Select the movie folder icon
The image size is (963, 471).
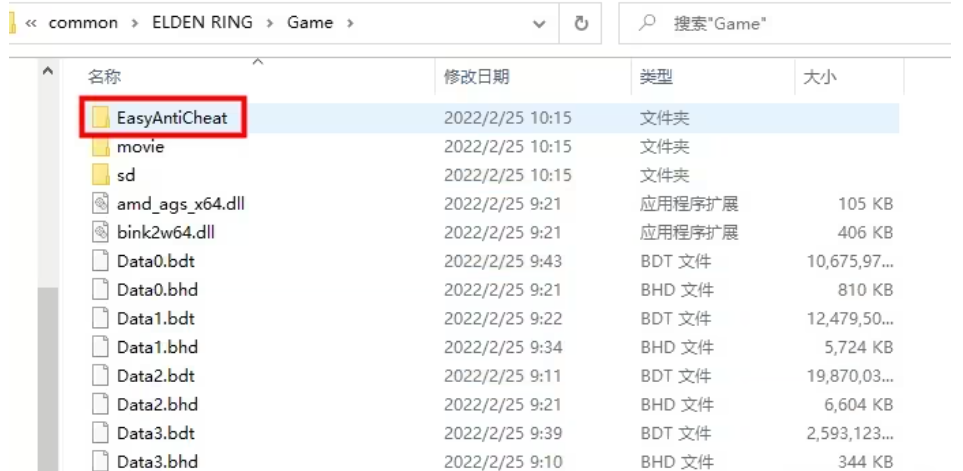click(101, 146)
